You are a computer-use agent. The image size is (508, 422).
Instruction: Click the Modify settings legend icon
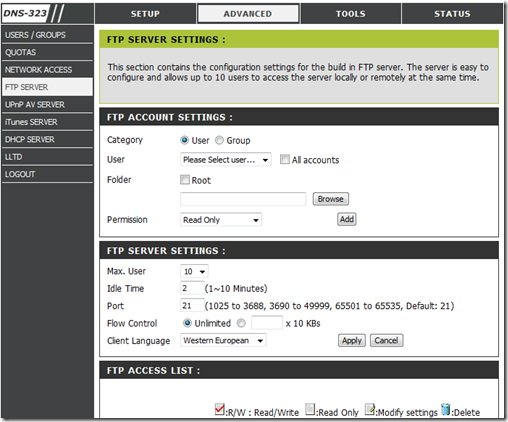[370, 409]
